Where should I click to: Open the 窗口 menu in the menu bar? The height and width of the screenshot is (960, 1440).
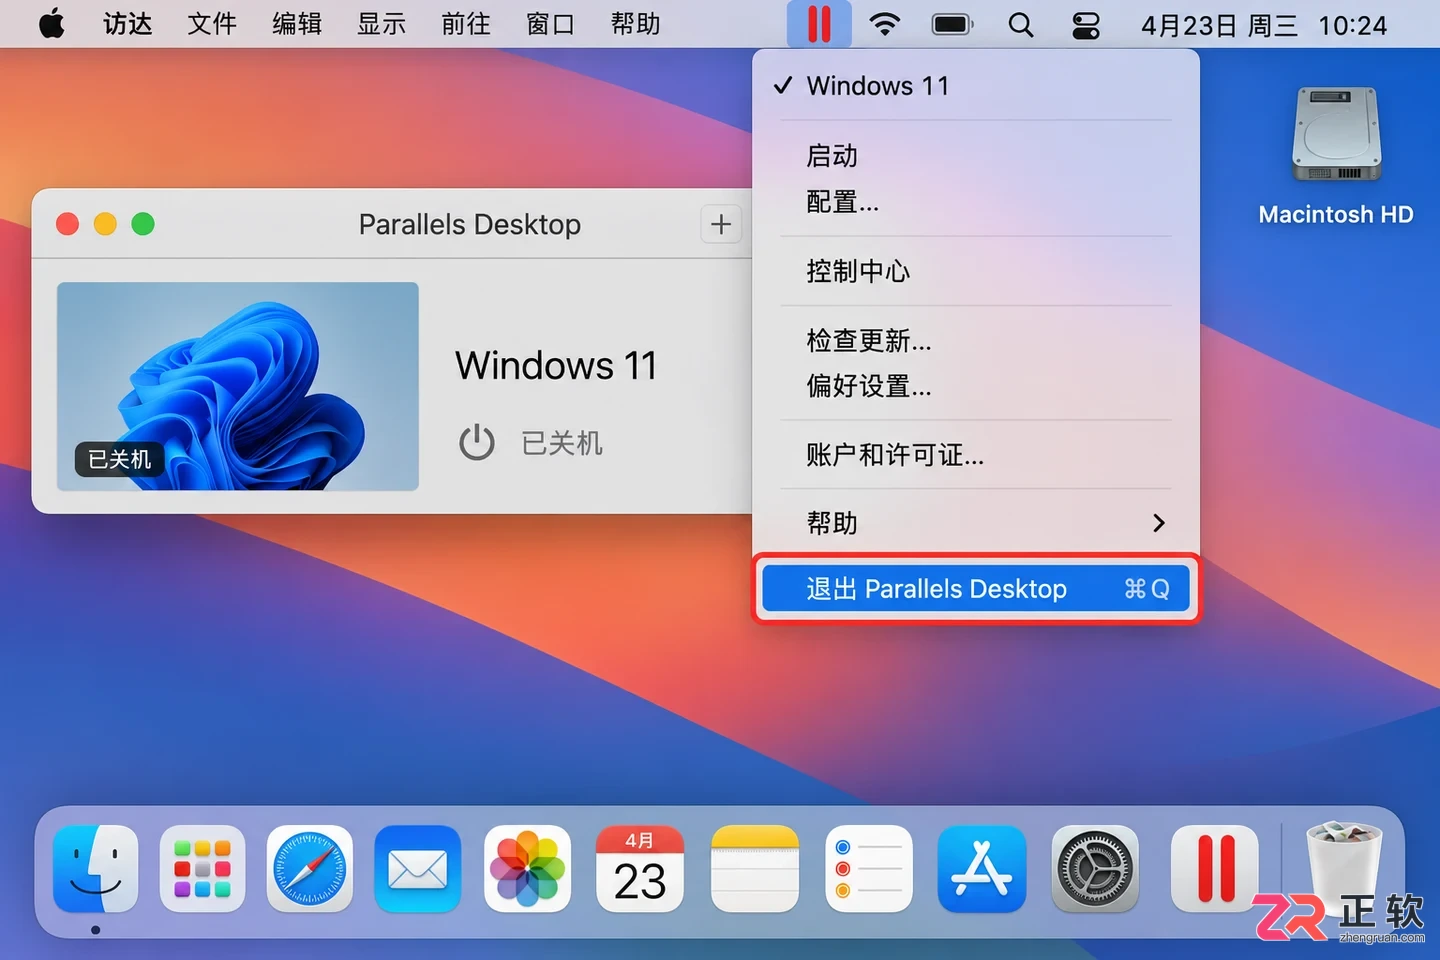click(x=551, y=24)
